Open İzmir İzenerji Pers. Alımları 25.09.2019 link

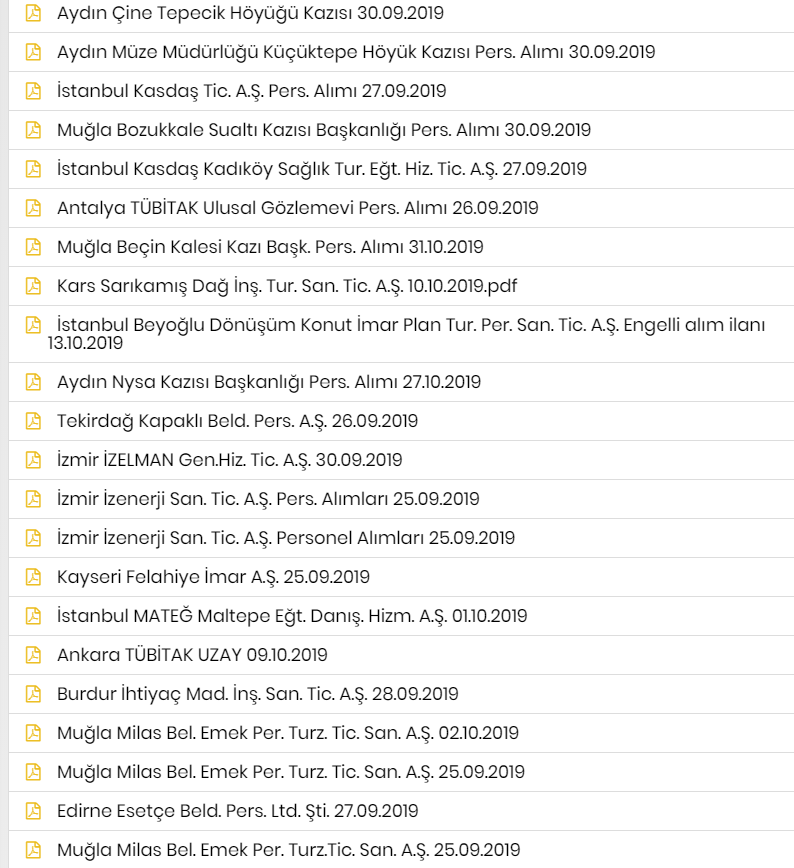[268, 499]
